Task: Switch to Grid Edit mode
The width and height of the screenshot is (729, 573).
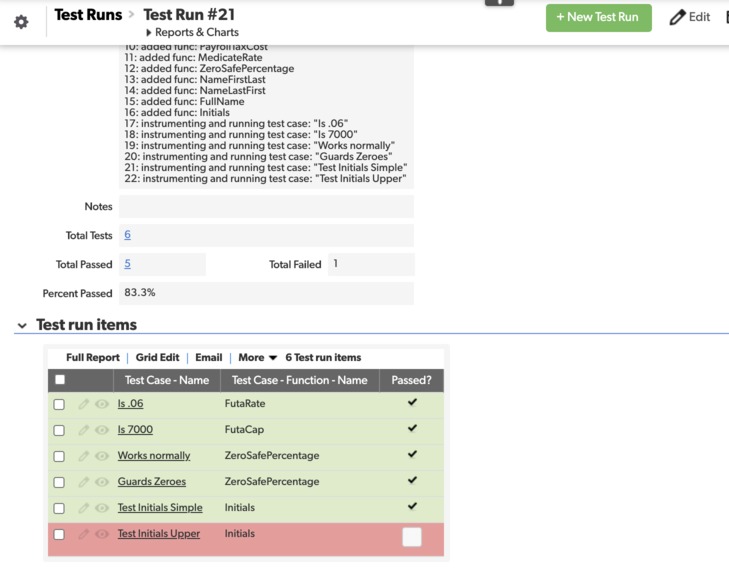Action: (x=157, y=357)
